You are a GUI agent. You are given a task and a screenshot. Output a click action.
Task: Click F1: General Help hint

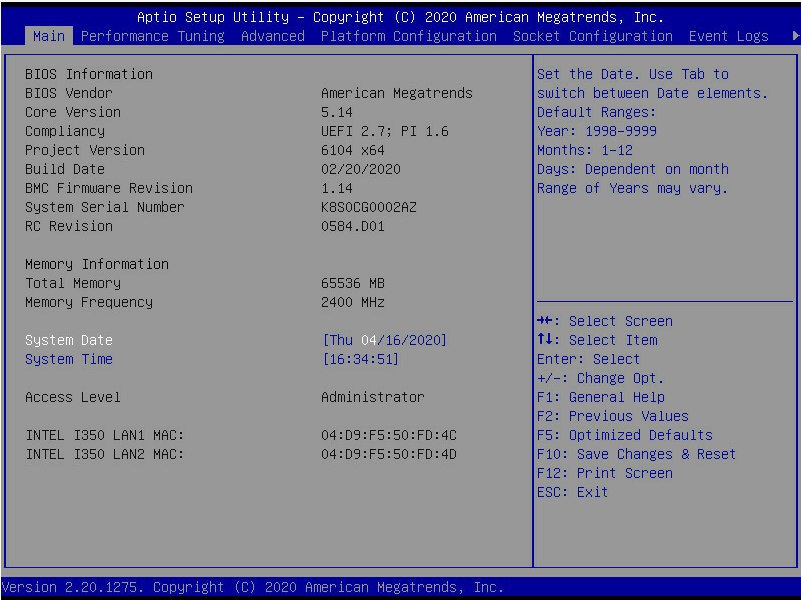(601, 397)
